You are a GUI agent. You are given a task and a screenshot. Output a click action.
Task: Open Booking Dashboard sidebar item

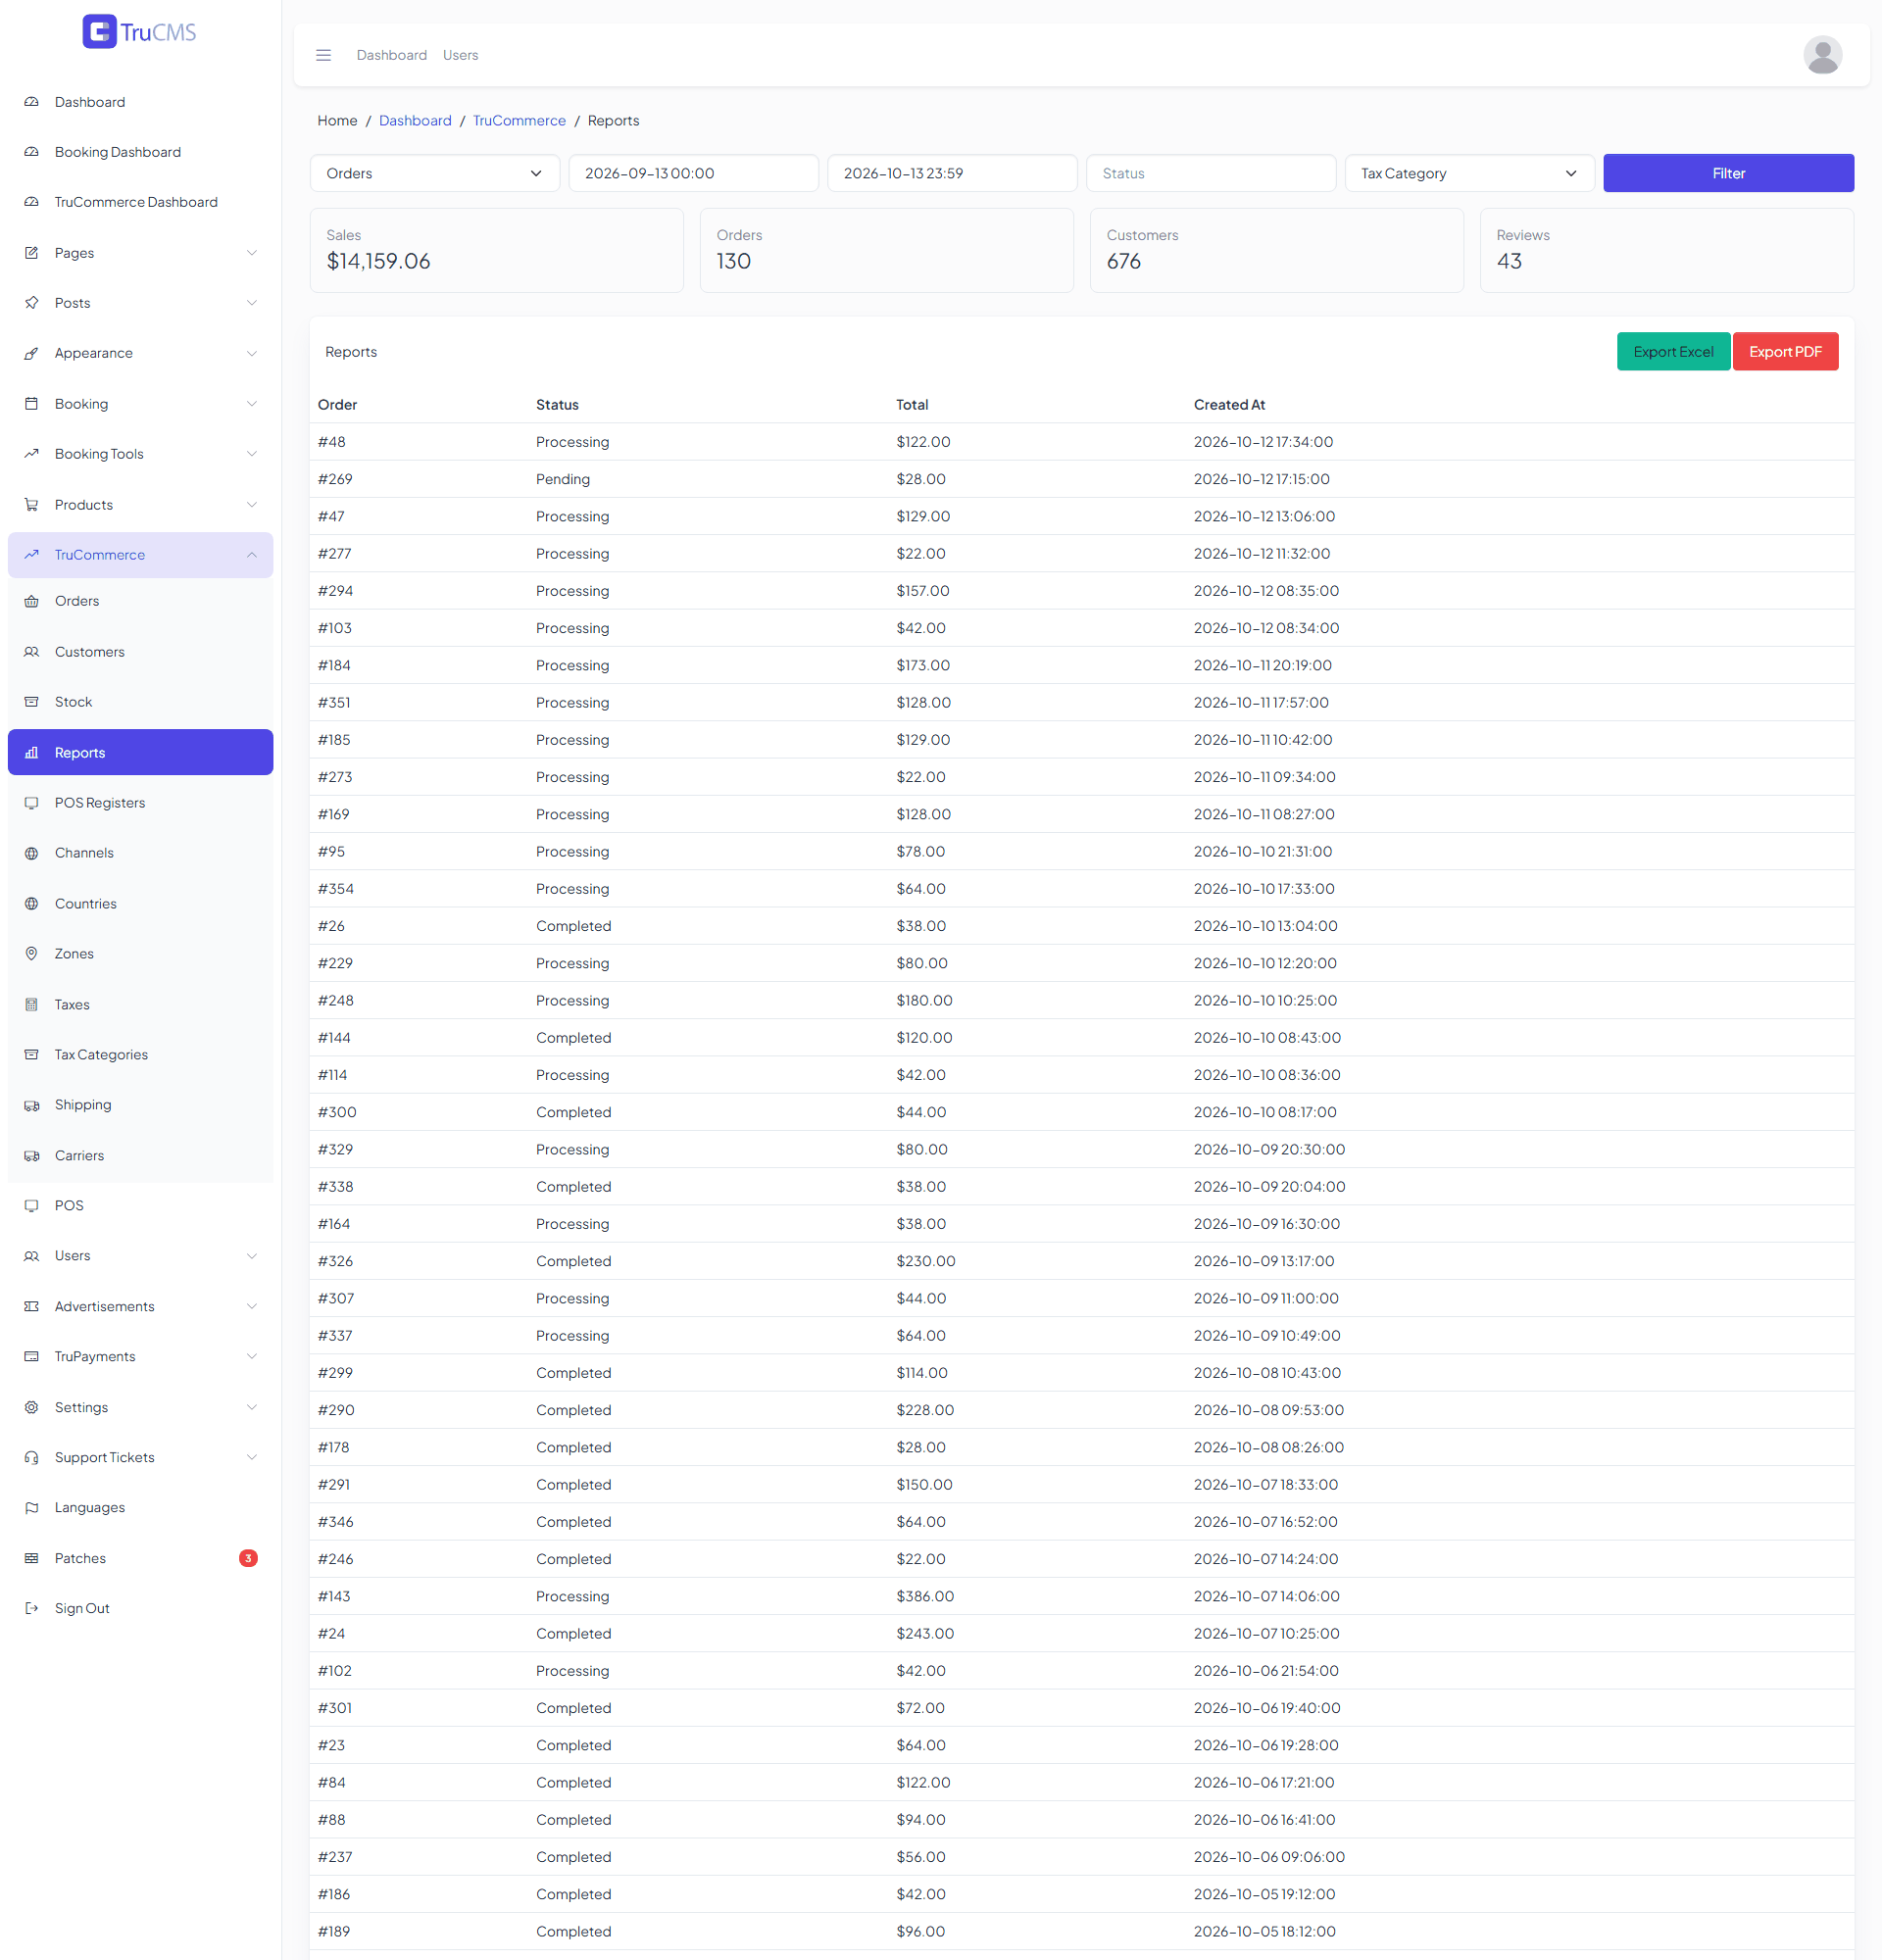click(140, 152)
